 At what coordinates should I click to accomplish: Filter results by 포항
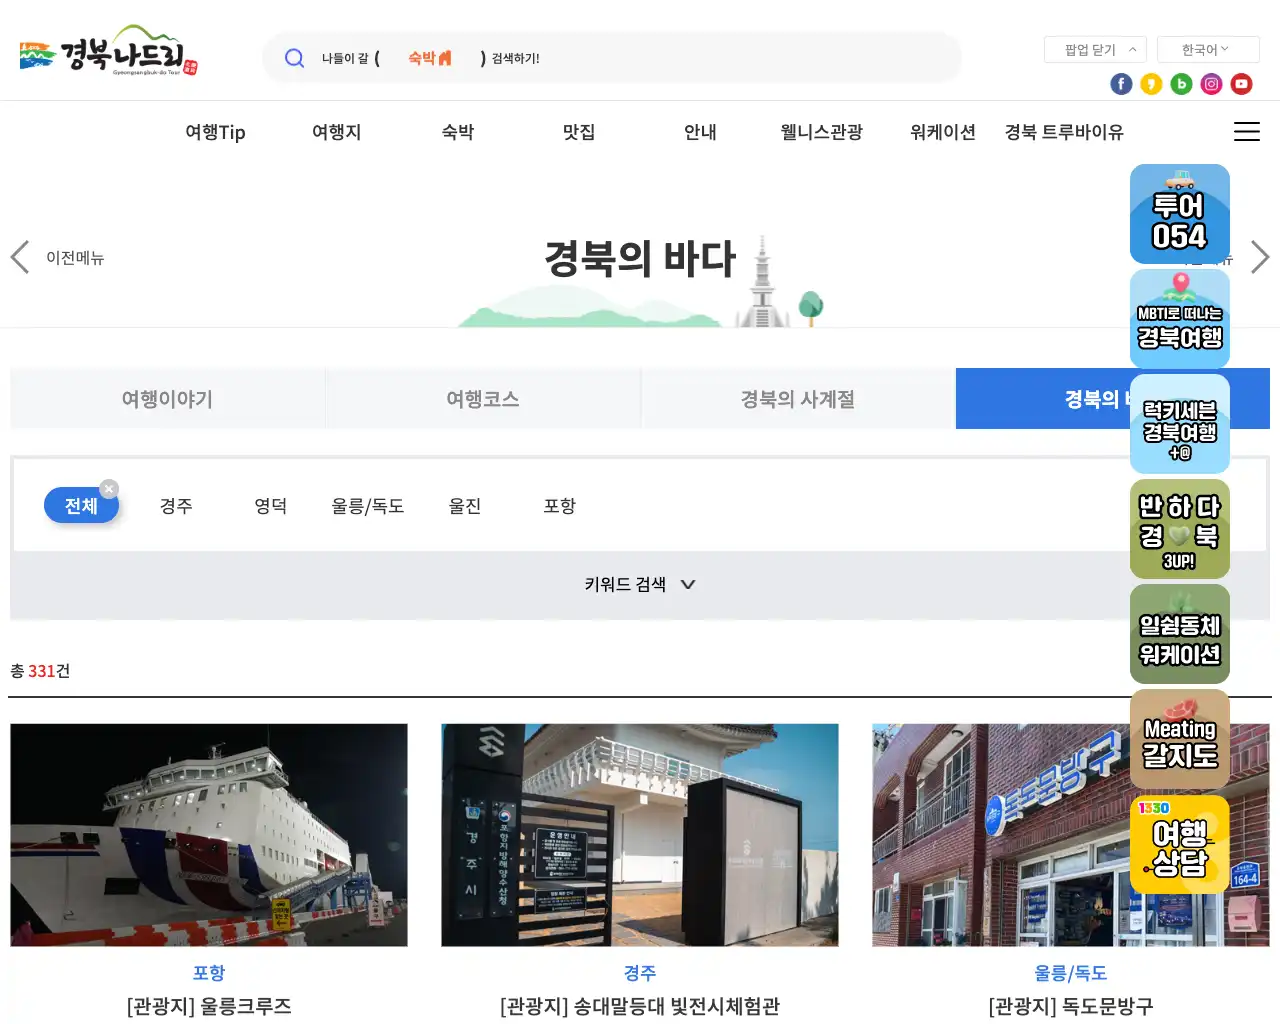pos(559,506)
